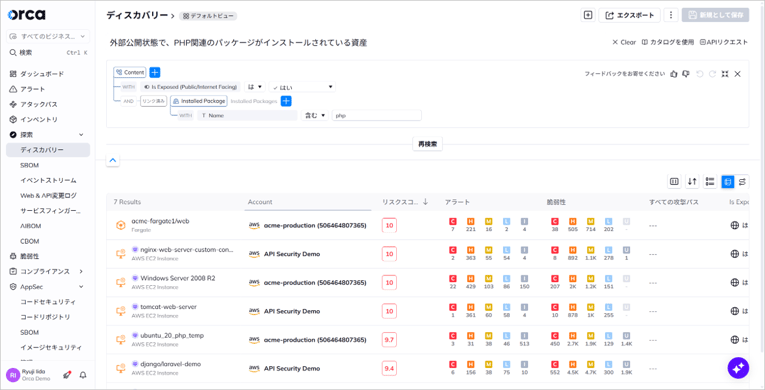
Task: Open ダッシュボード in the sidebar
Action: point(41,74)
